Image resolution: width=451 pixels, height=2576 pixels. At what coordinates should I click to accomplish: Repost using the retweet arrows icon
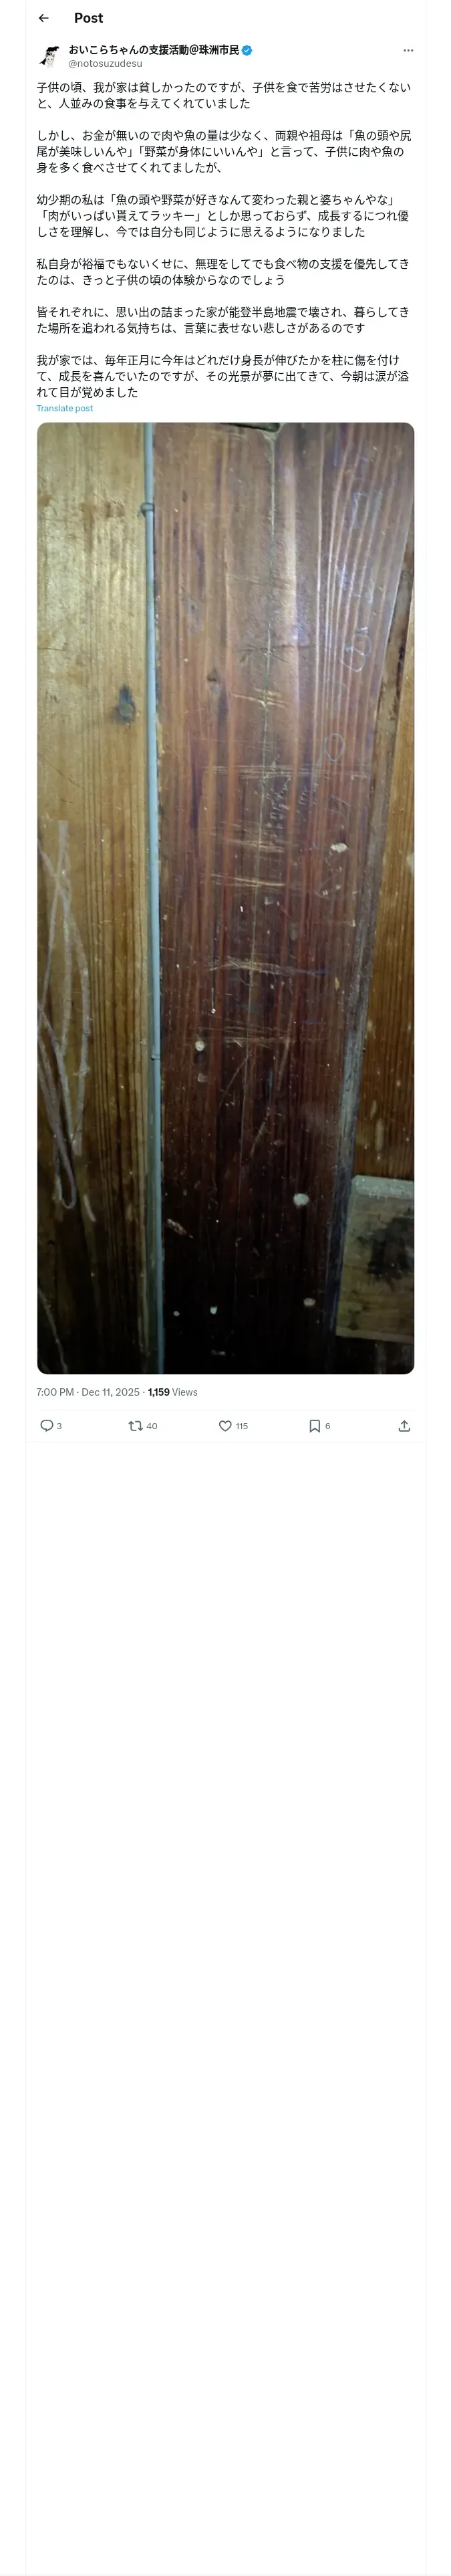pyautogui.click(x=135, y=1426)
